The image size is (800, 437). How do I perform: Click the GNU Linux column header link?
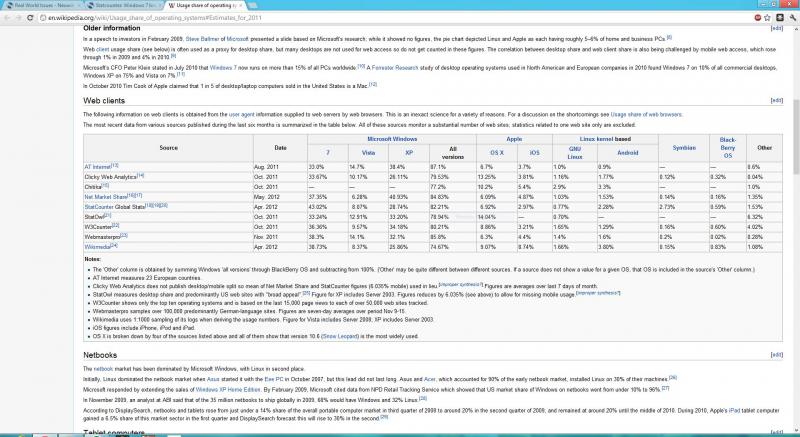pyautogui.click(x=574, y=153)
